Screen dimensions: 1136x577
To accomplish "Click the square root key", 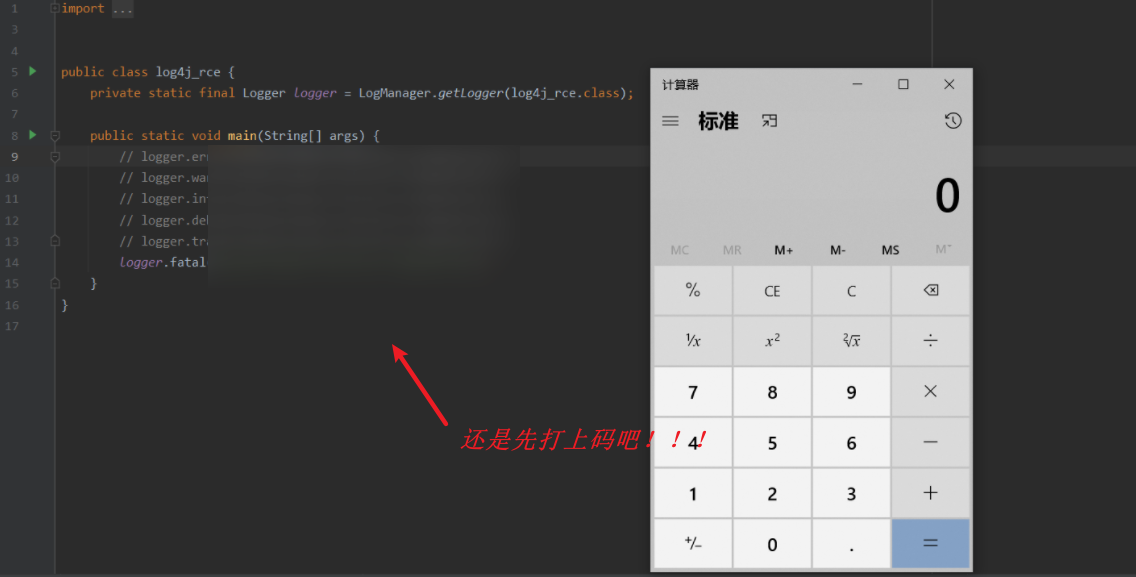I will [x=851, y=341].
